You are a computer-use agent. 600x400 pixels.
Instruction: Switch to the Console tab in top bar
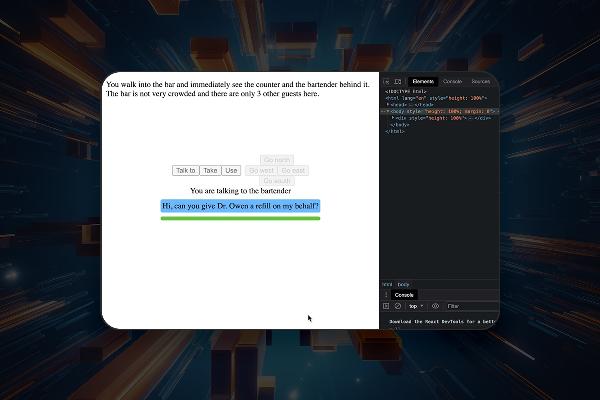tap(452, 82)
